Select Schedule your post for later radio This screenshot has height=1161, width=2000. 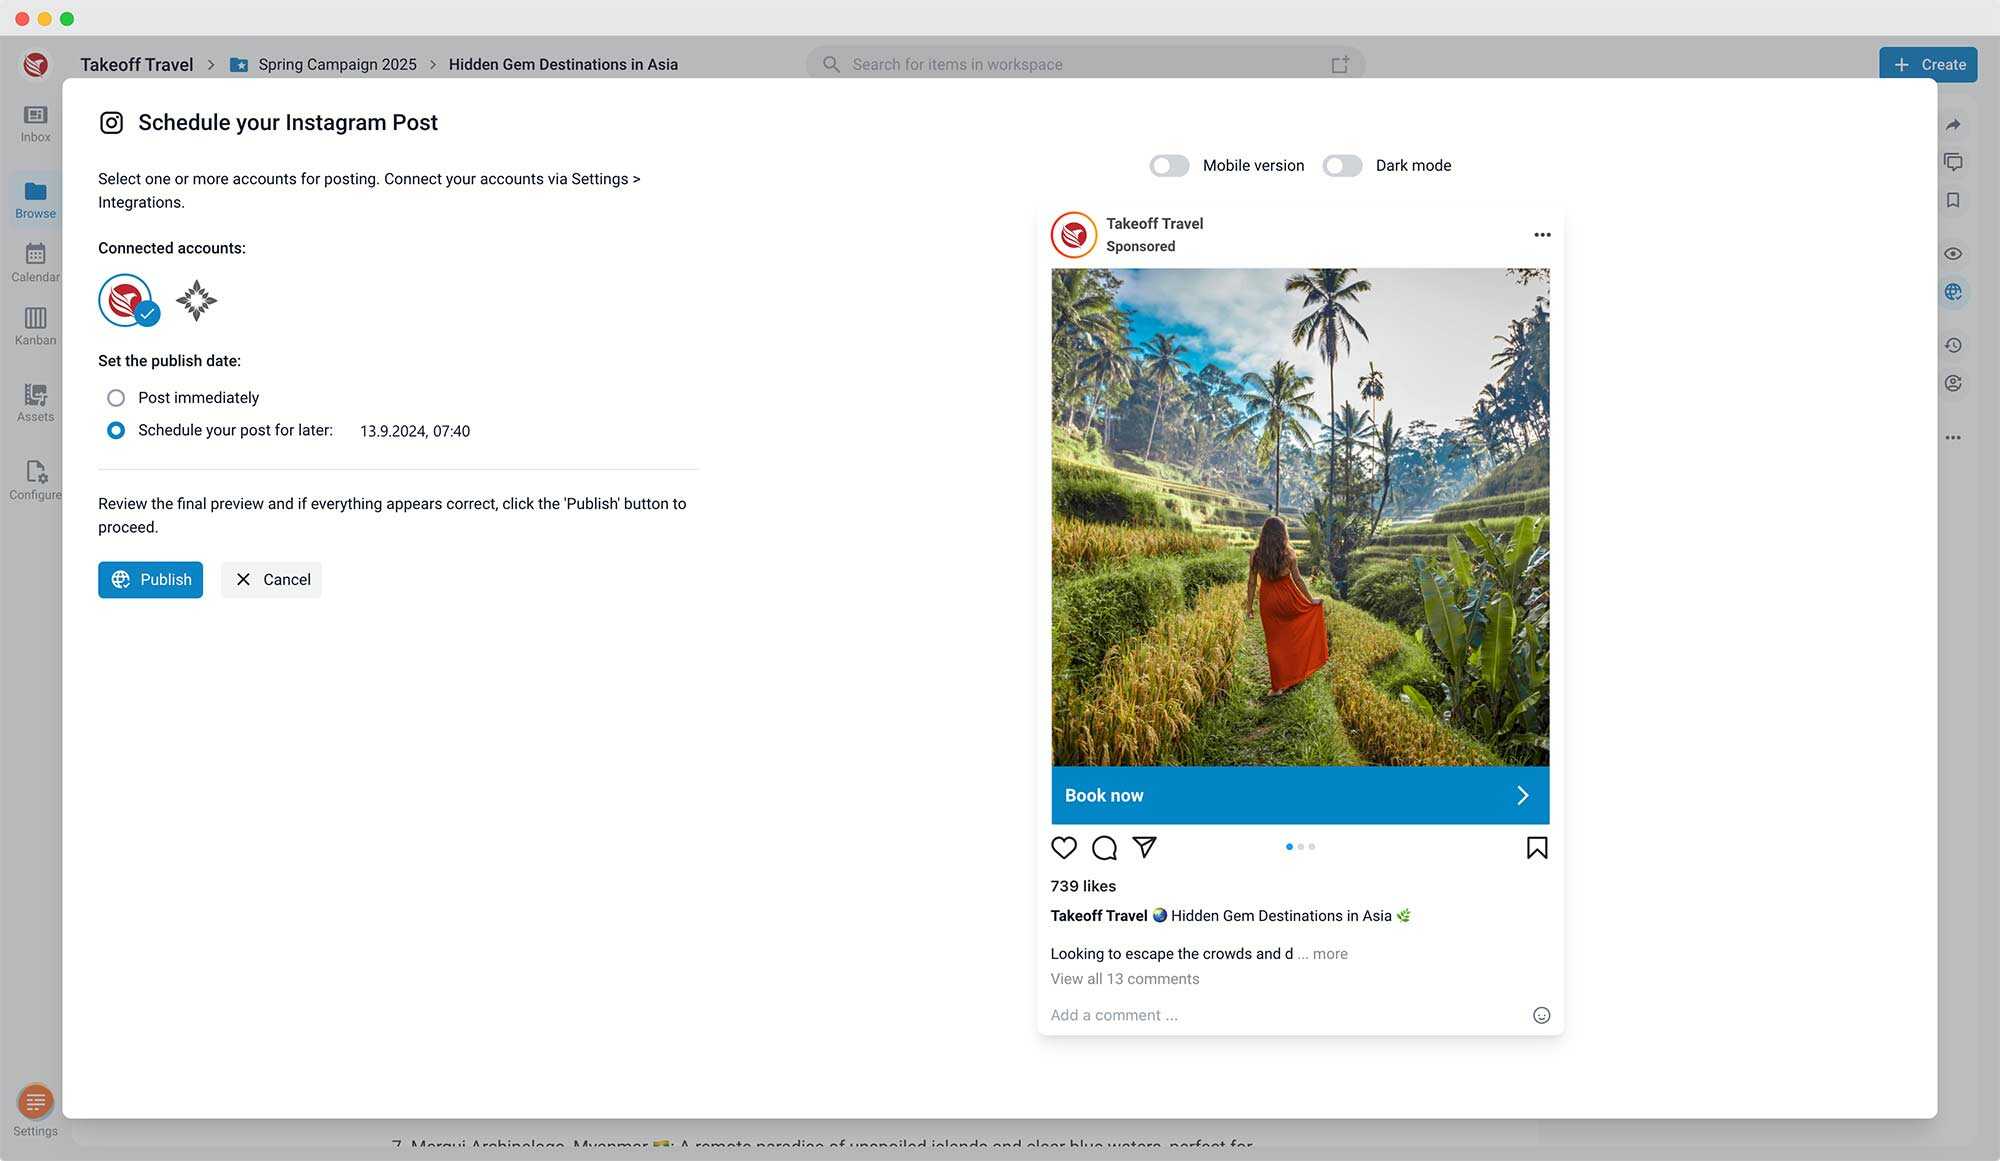pyautogui.click(x=116, y=430)
